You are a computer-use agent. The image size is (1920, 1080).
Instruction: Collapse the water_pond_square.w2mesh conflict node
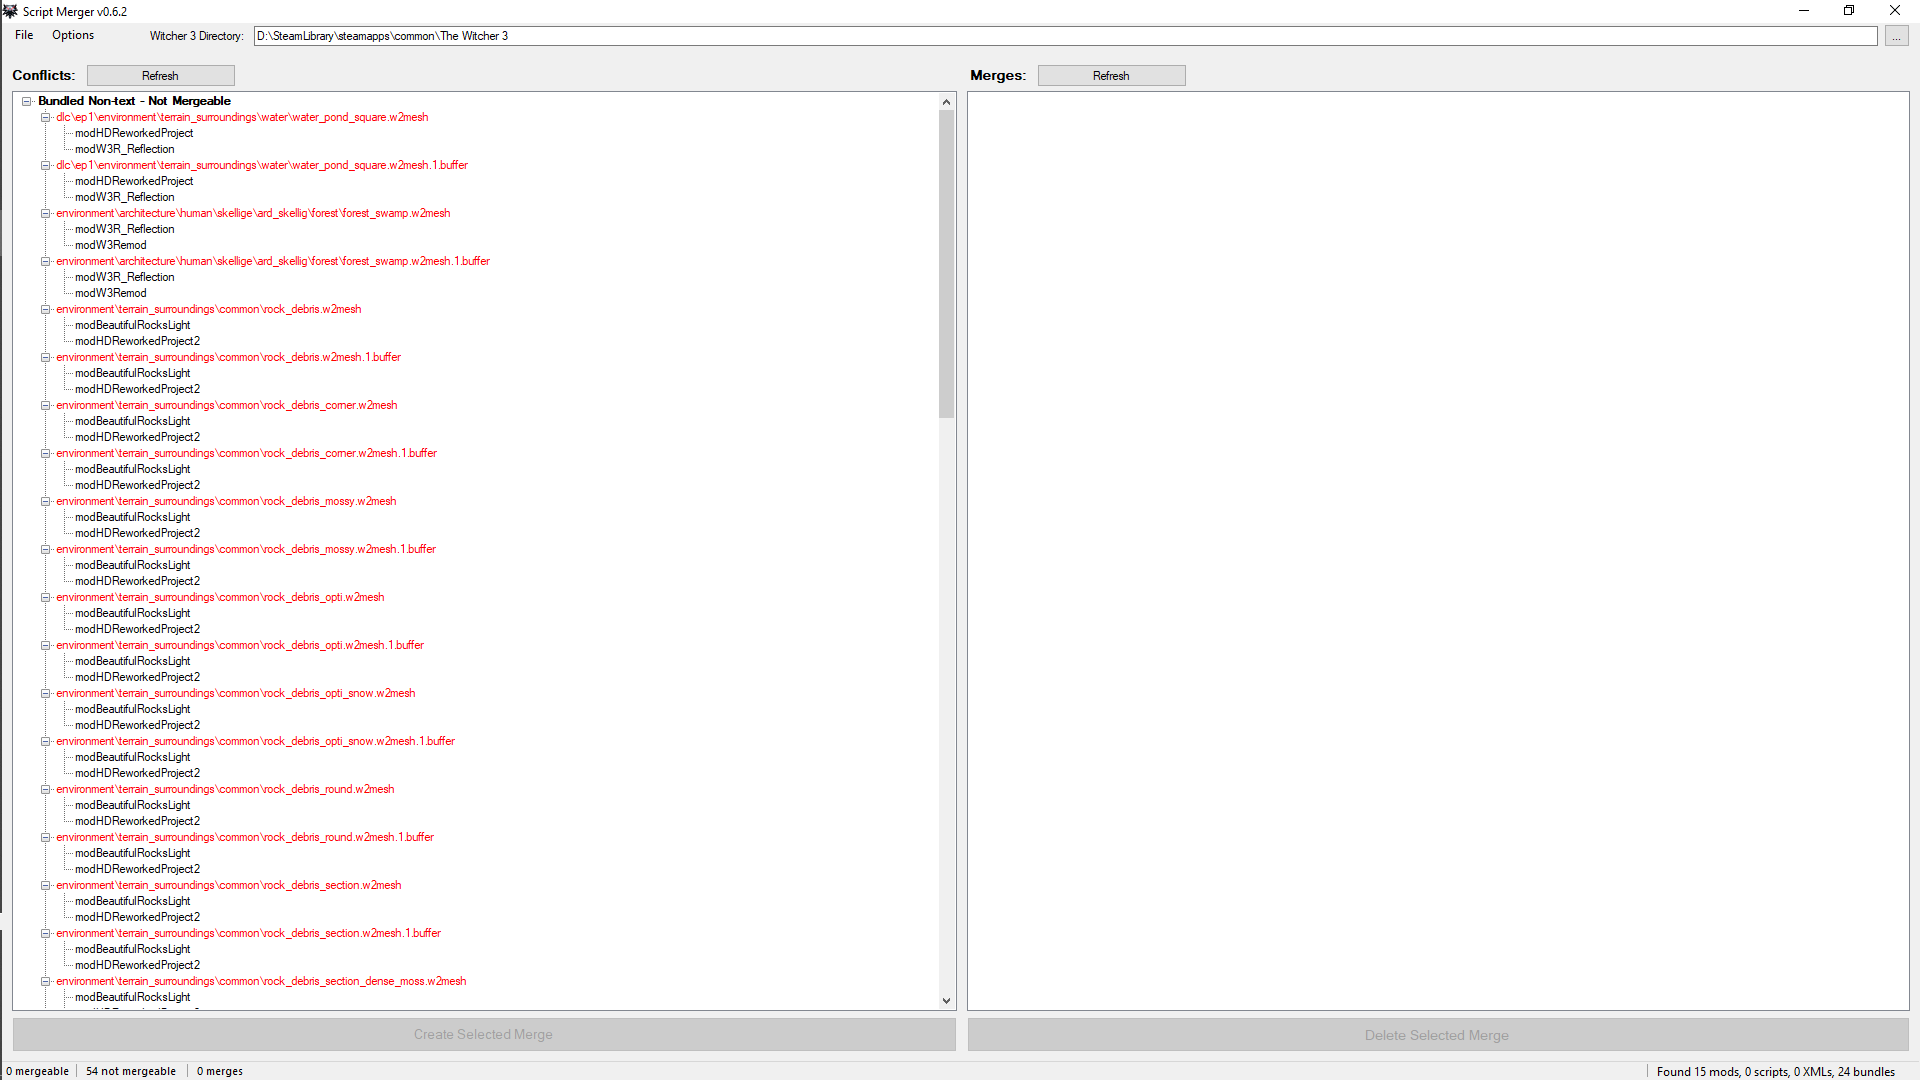coord(45,117)
